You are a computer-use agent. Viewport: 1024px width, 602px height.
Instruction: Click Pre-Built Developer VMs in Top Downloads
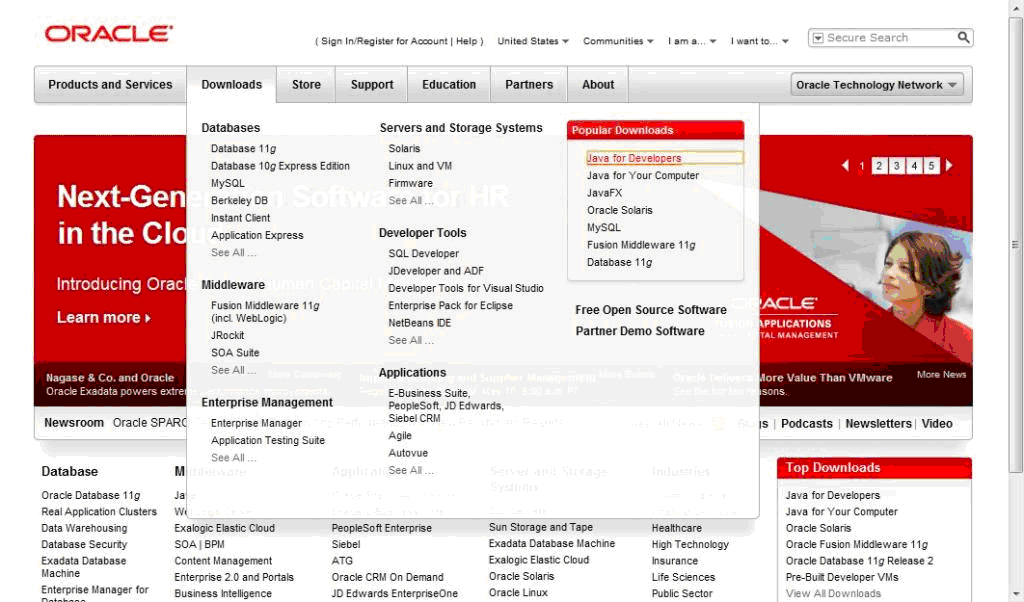click(842, 577)
